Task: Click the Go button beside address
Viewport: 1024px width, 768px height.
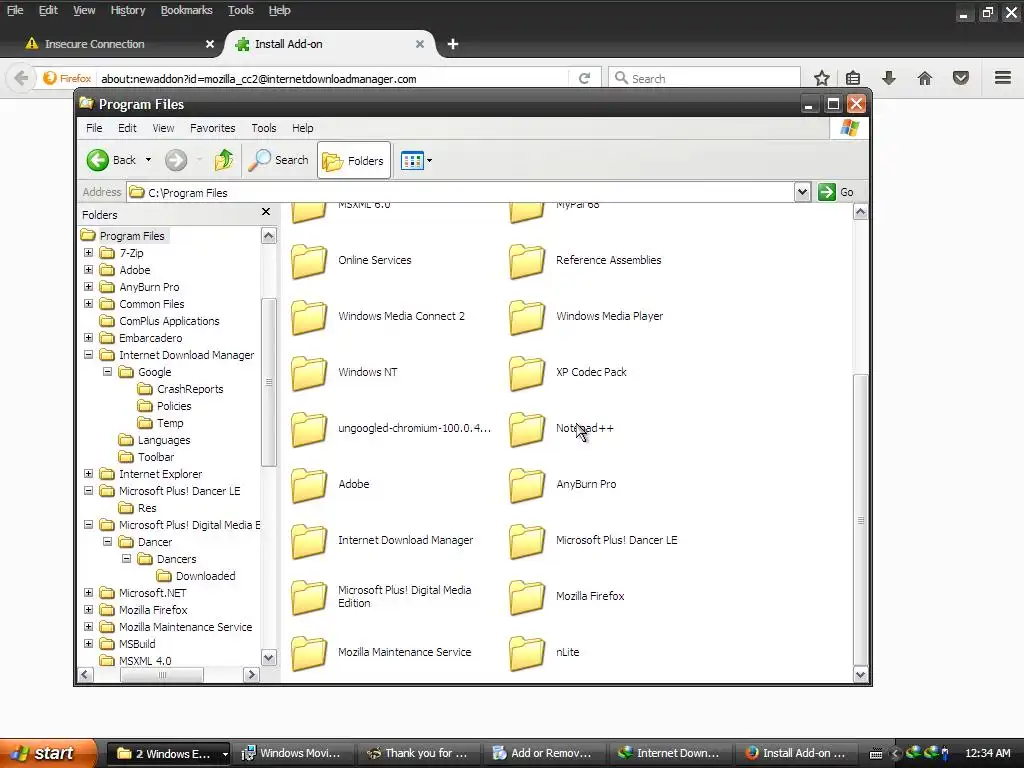Action: (x=837, y=192)
